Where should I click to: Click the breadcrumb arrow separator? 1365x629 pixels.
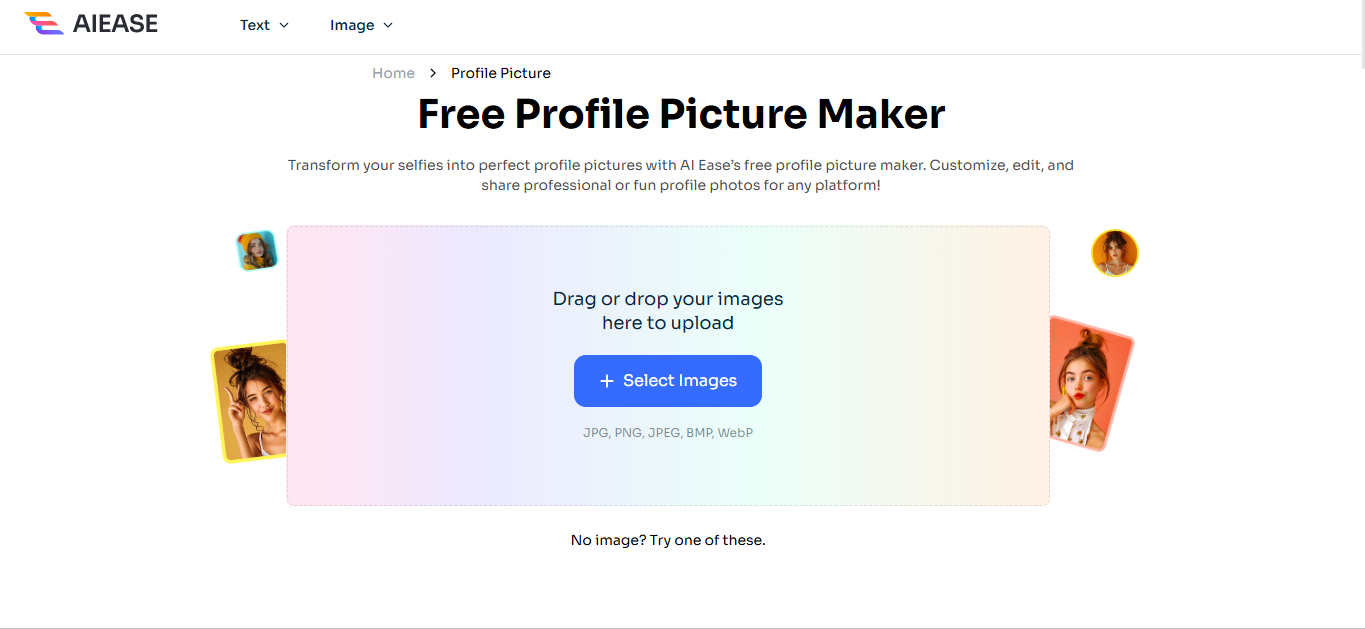pyautogui.click(x=433, y=73)
